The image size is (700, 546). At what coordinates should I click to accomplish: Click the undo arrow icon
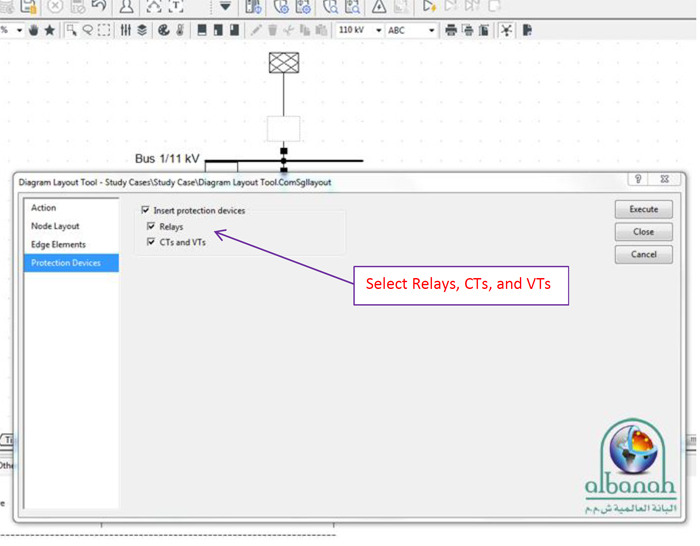click(x=98, y=6)
